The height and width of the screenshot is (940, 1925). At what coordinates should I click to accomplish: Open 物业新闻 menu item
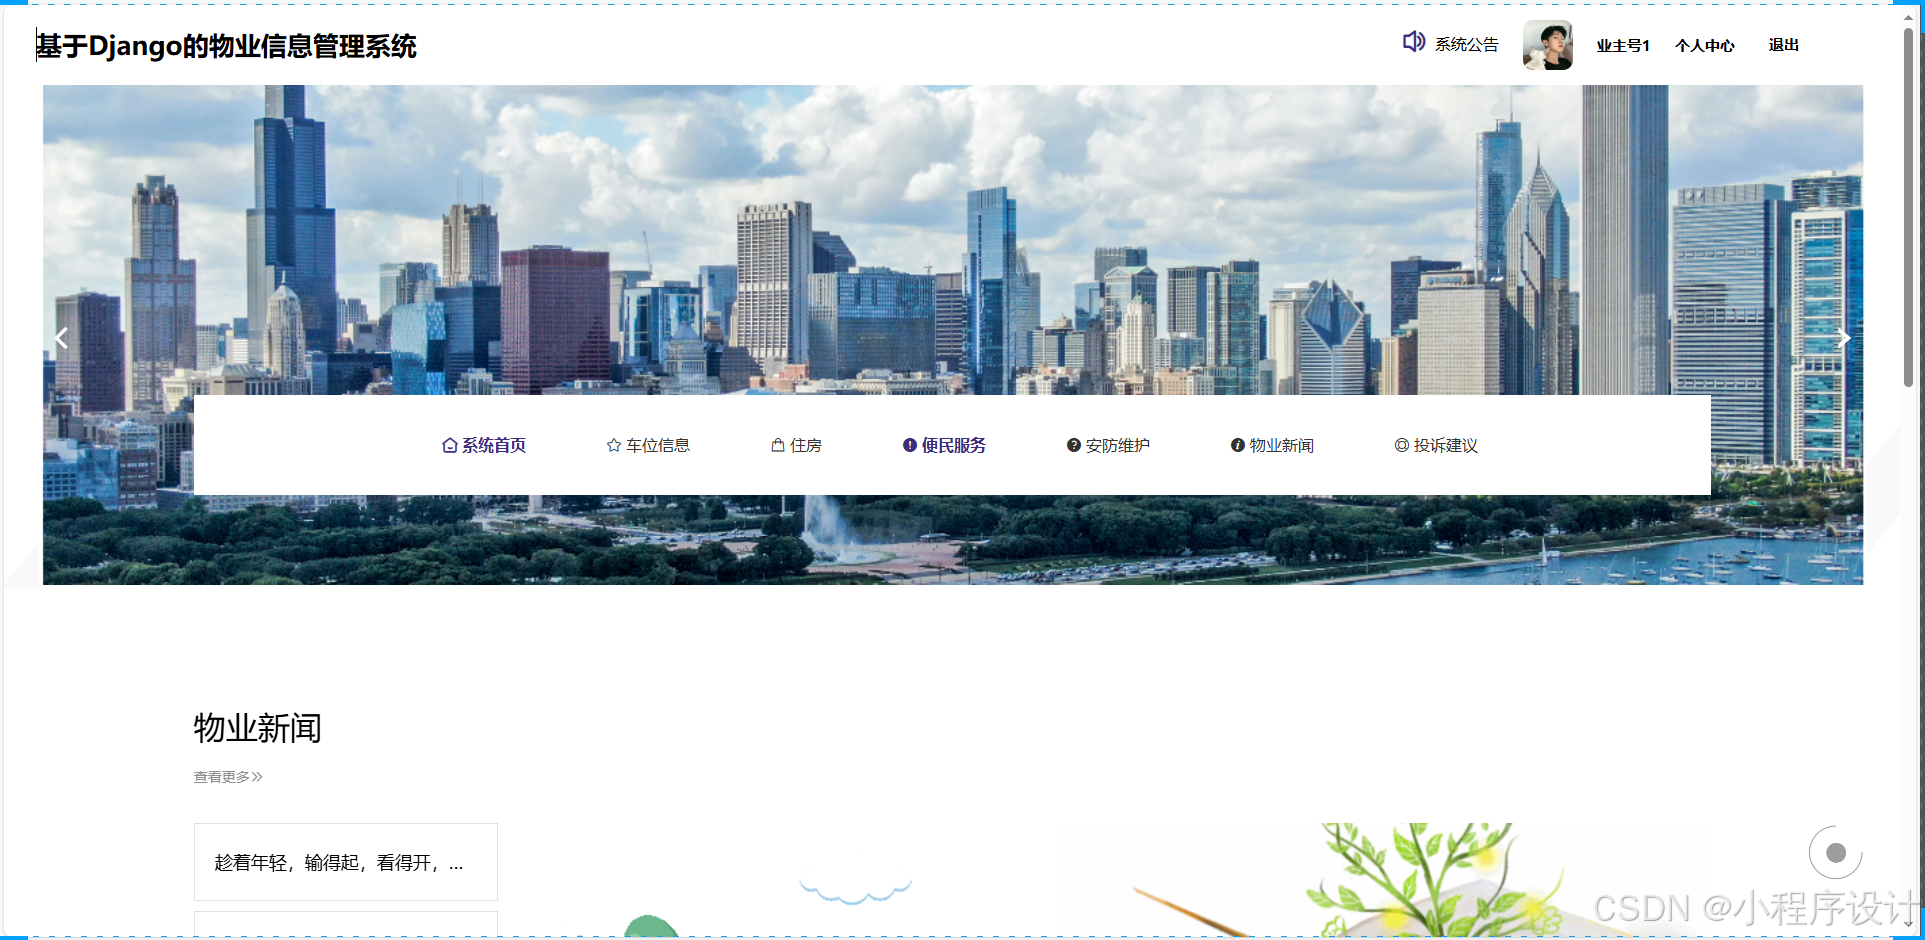(x=1282, y=445)
